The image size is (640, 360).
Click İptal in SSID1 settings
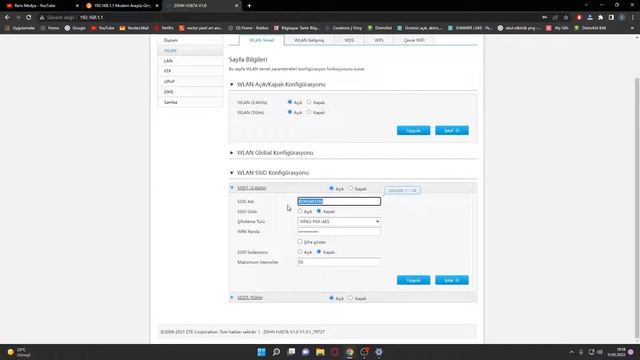tap(452, 280)
